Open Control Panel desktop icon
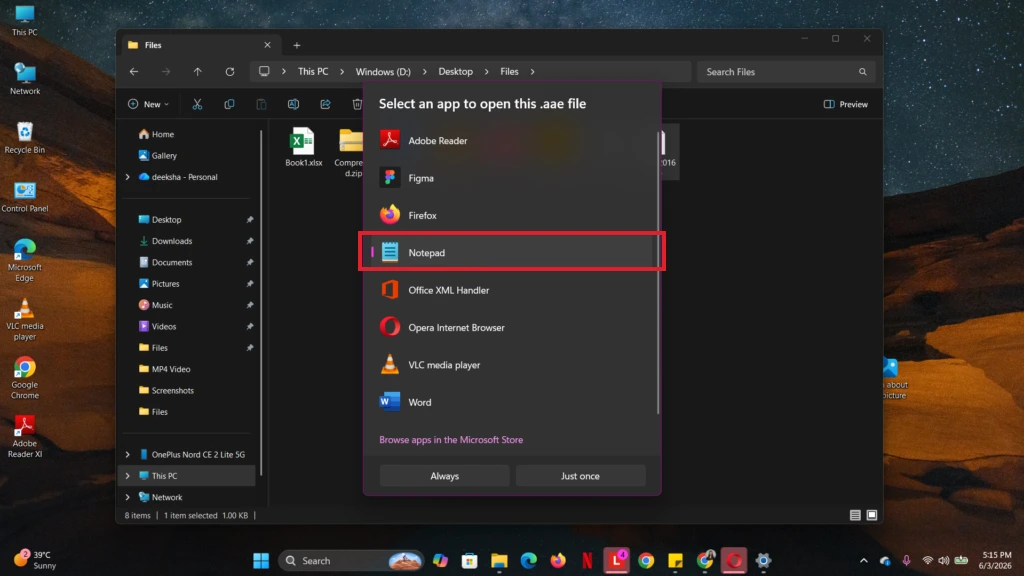Viewport: 1024px width, 576px height. (x=25, y=197)
